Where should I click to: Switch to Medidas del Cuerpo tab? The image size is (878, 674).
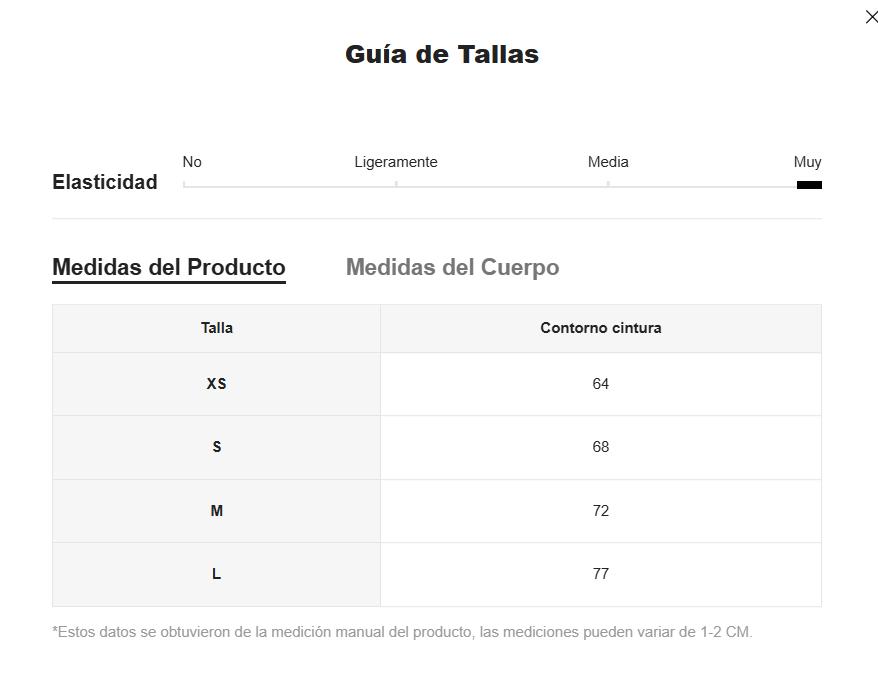click(452, 267)
